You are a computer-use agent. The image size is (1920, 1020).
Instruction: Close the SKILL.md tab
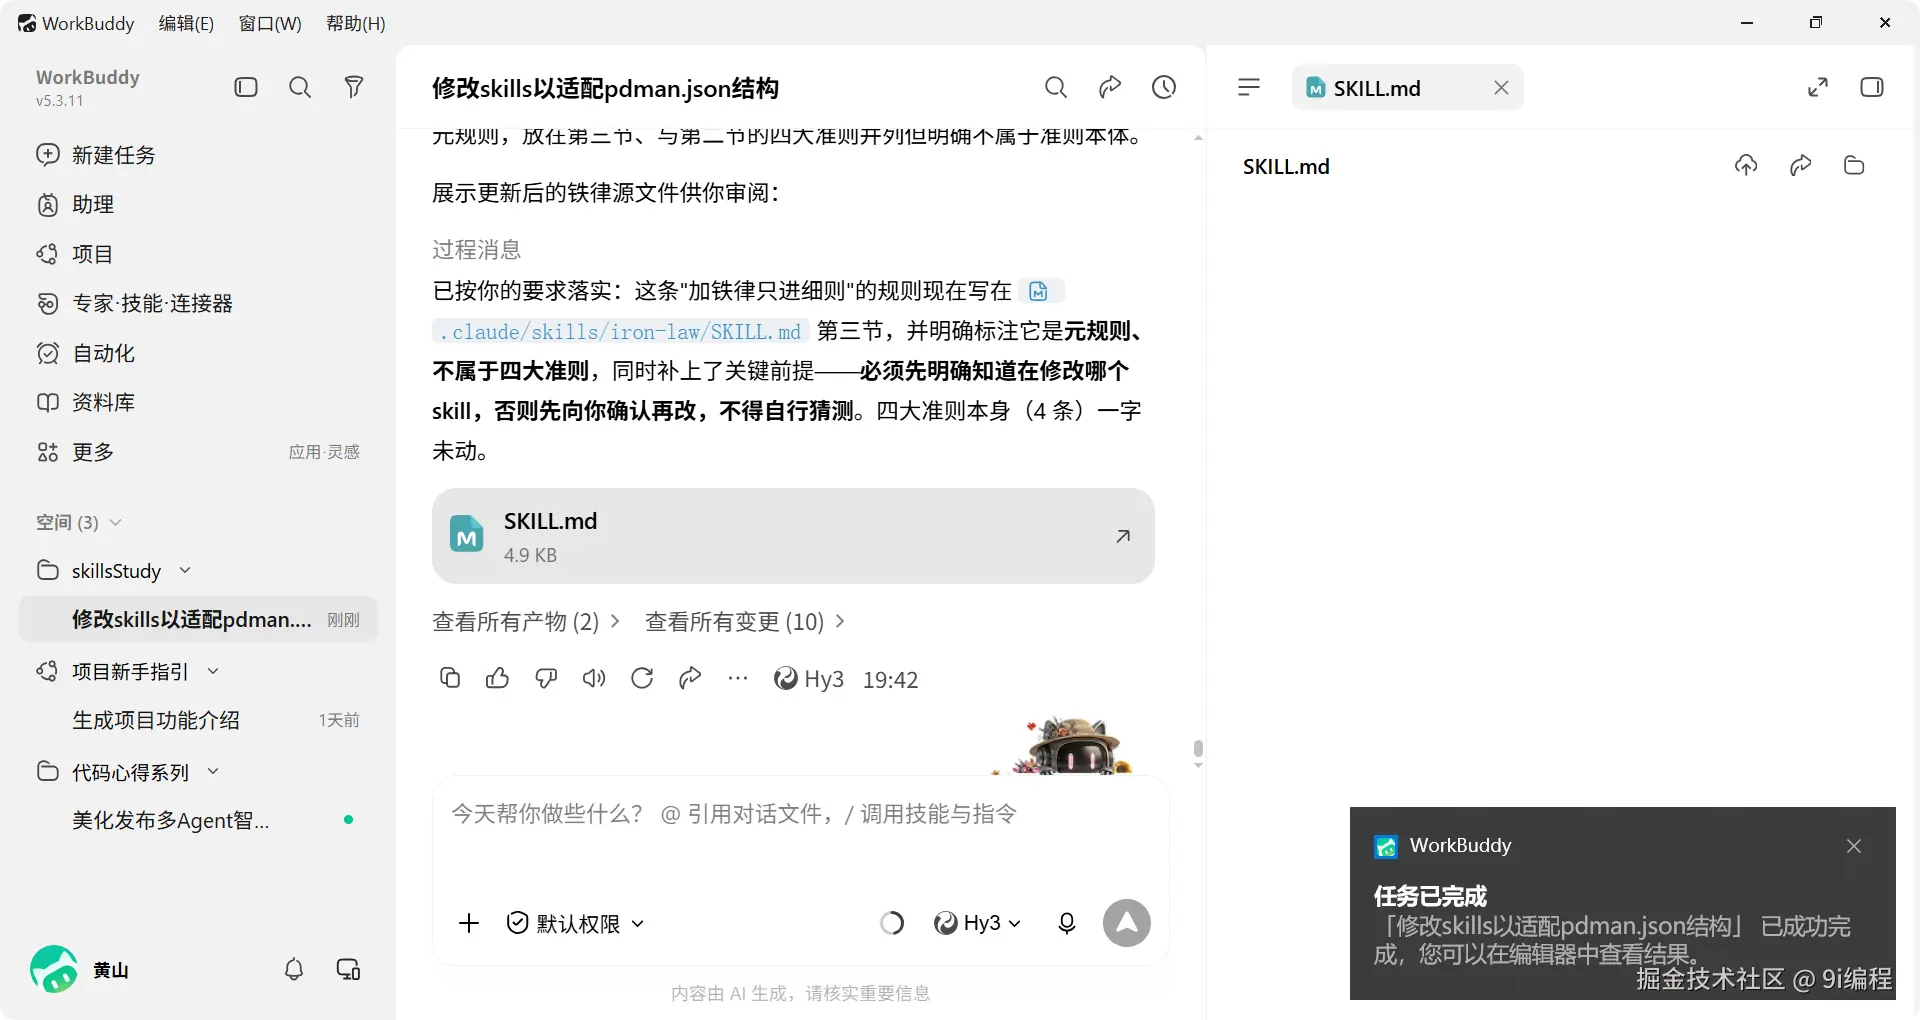point(1501,87)
